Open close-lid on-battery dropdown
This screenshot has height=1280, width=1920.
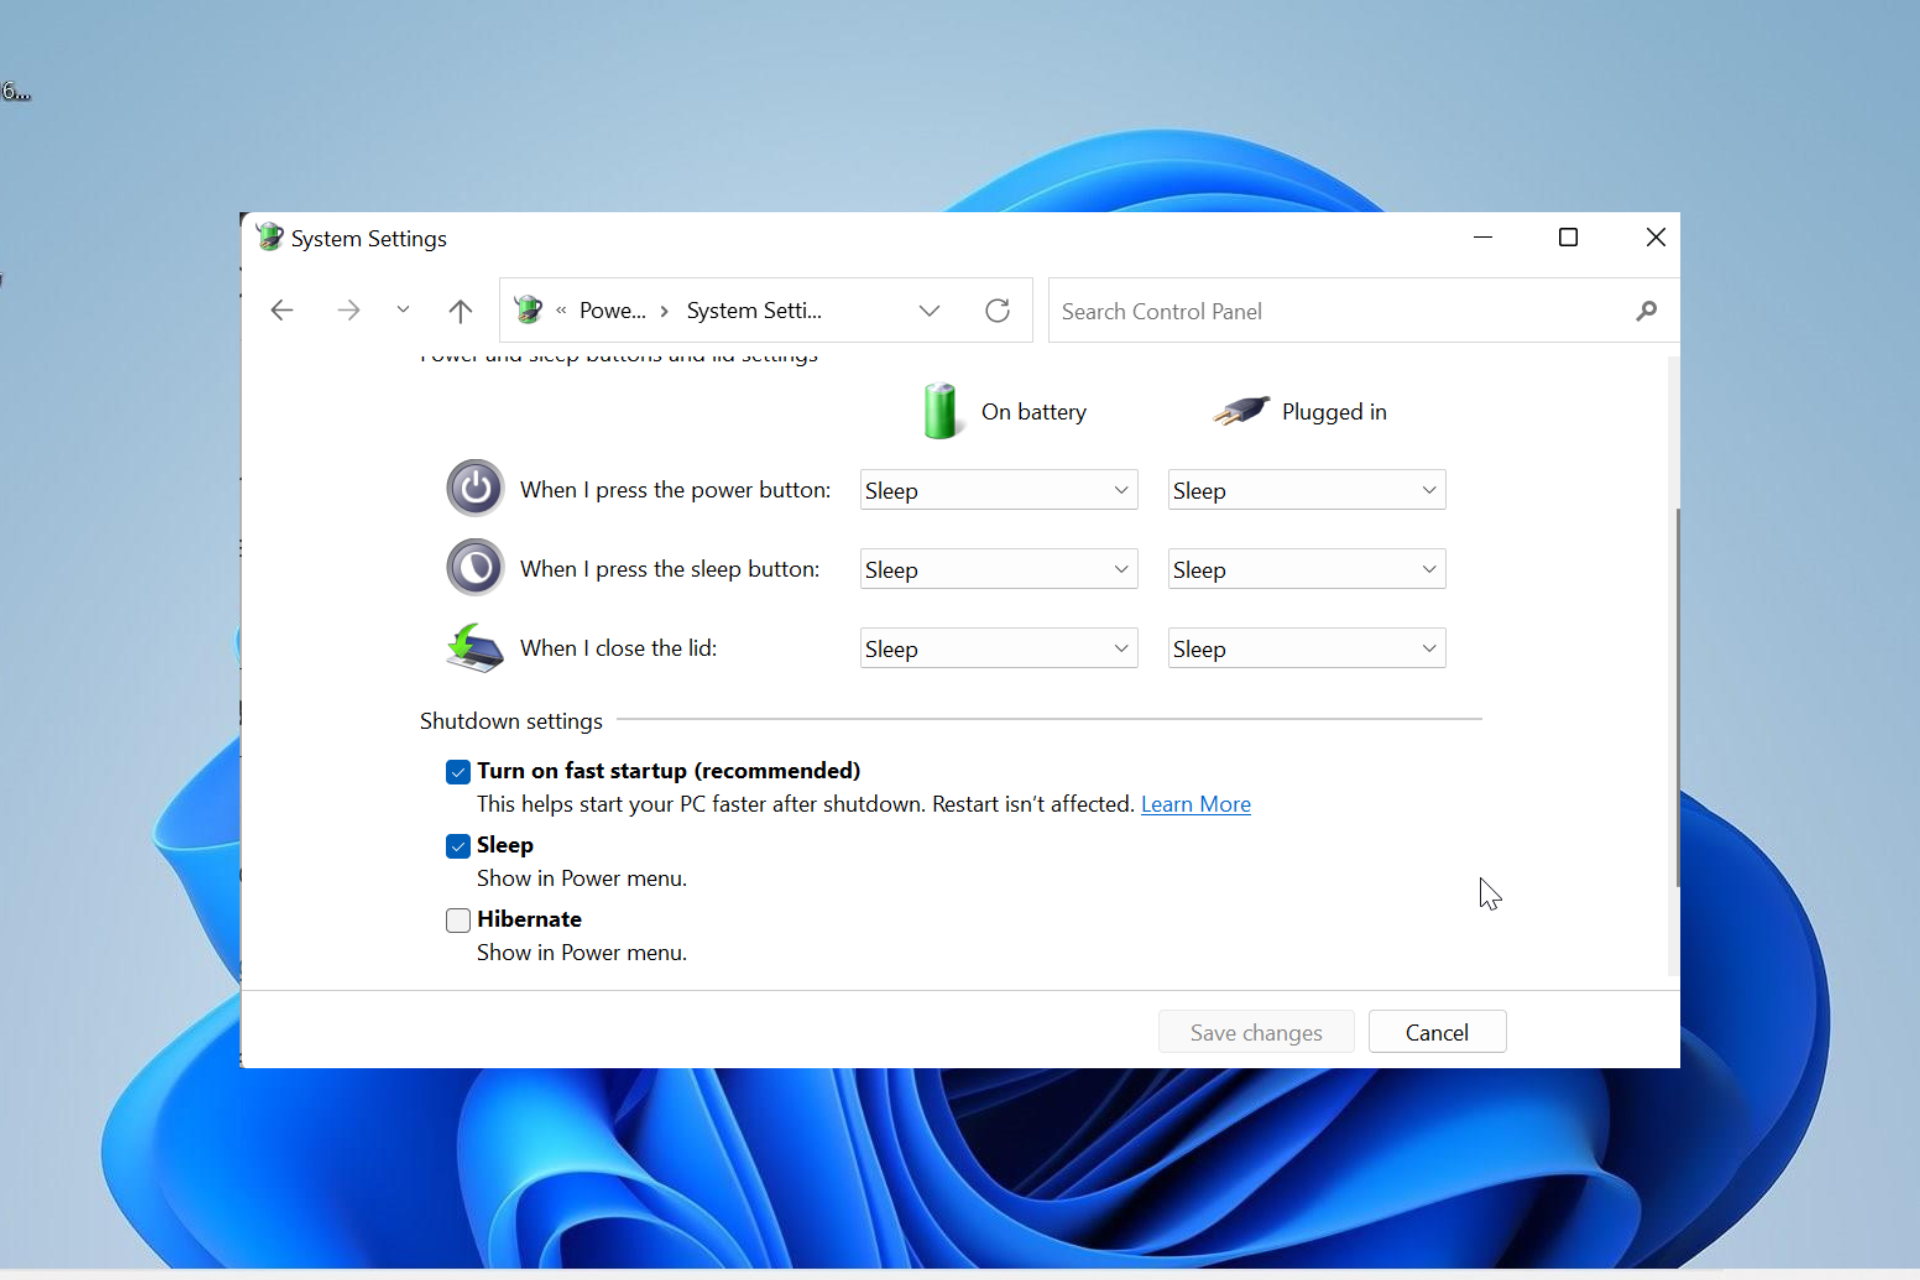point(998,648)
